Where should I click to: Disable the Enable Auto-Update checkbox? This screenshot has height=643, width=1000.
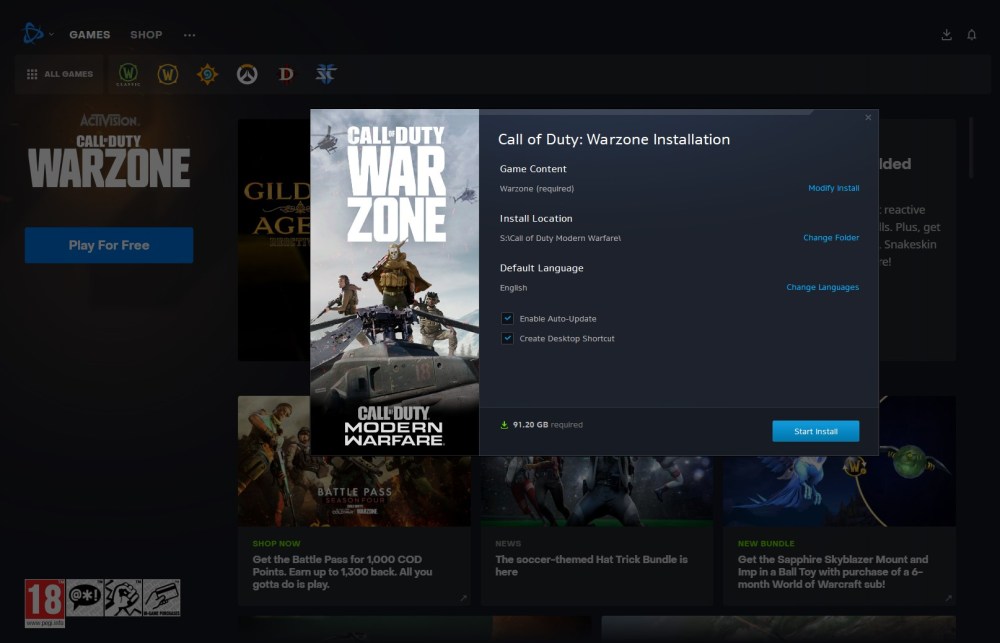507,318
